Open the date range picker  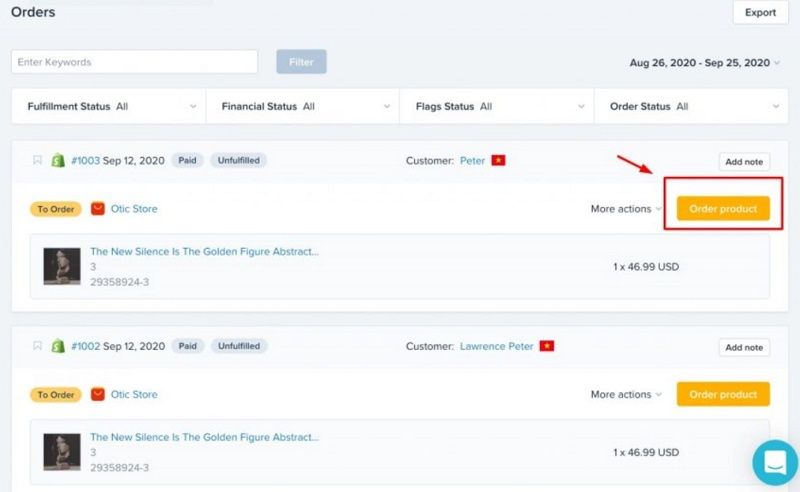tap(705, 63)
